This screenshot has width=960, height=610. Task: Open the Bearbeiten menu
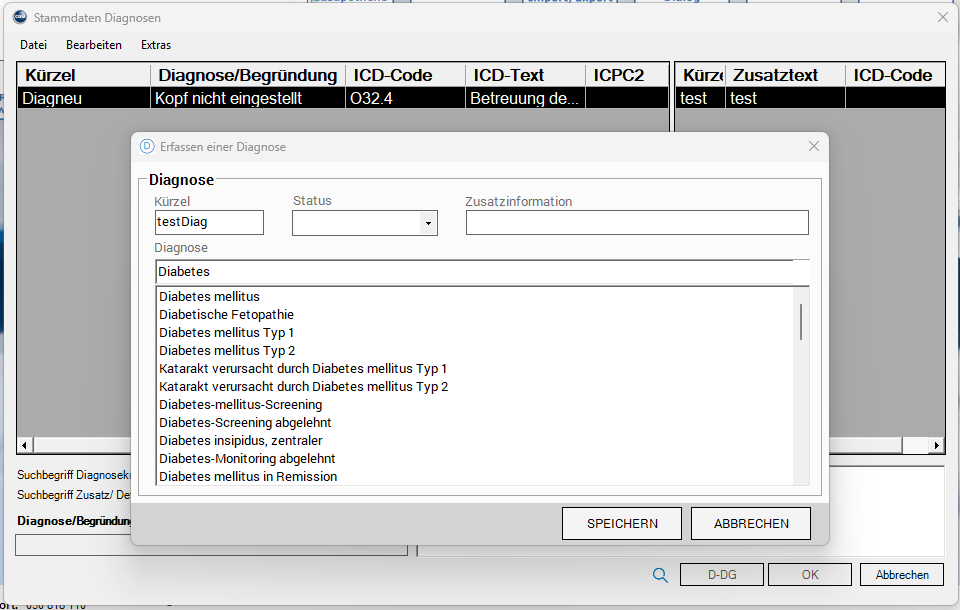tap(94, 45)
